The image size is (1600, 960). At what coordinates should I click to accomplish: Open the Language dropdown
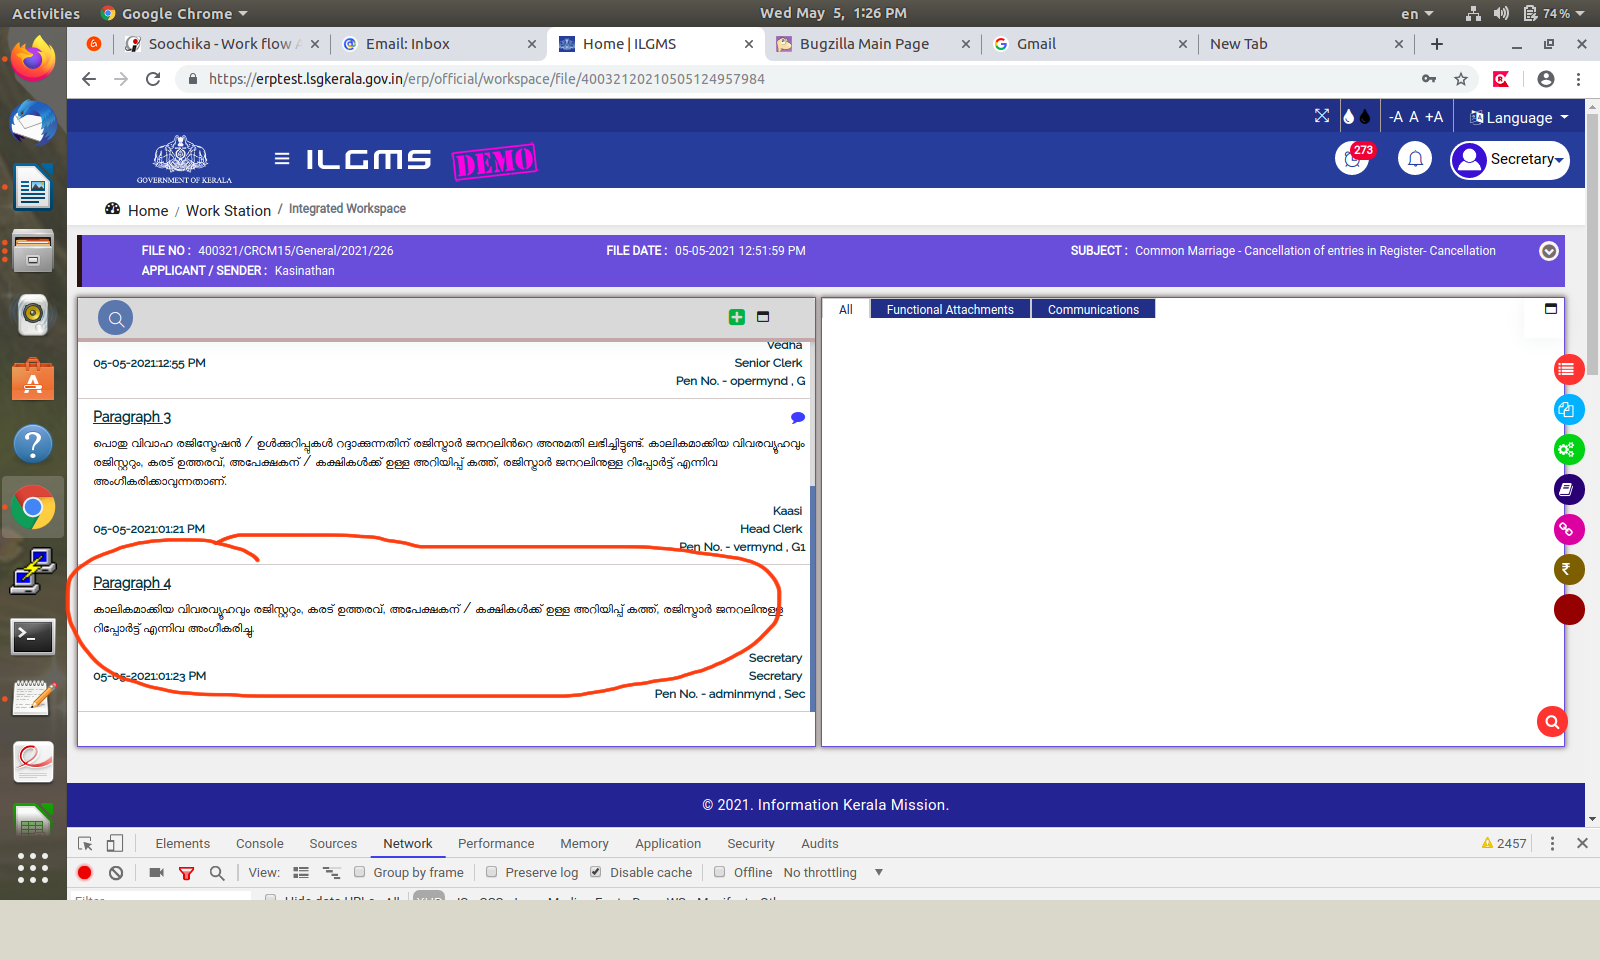(1518, 118)
